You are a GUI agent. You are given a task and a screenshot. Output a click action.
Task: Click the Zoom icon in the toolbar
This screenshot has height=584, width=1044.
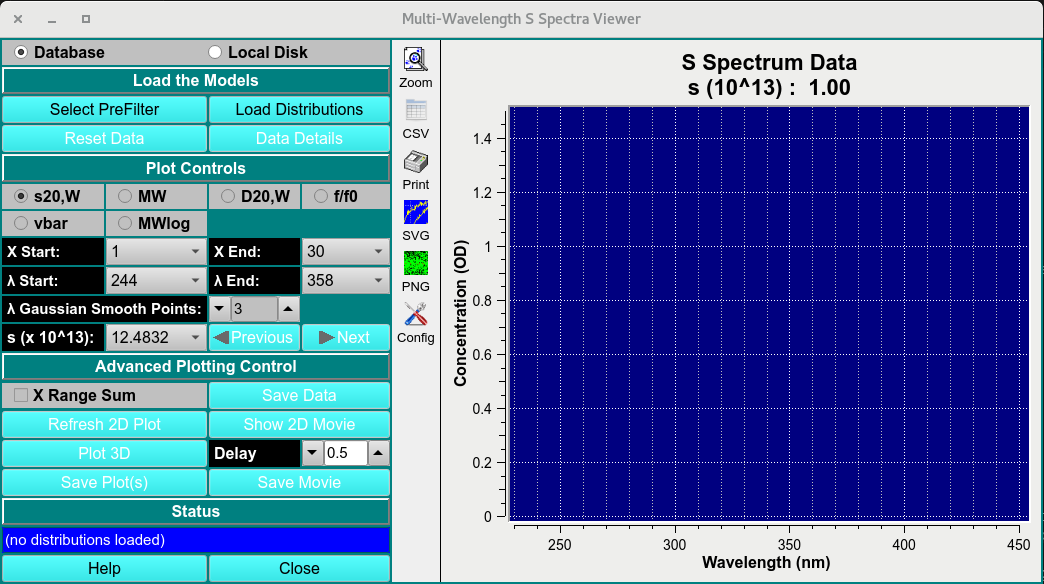[415, 60]
